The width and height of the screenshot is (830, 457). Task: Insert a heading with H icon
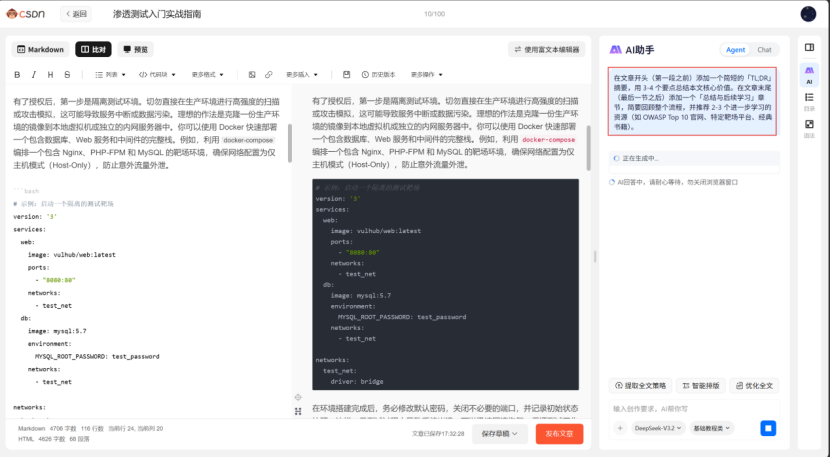pos(50,75)
